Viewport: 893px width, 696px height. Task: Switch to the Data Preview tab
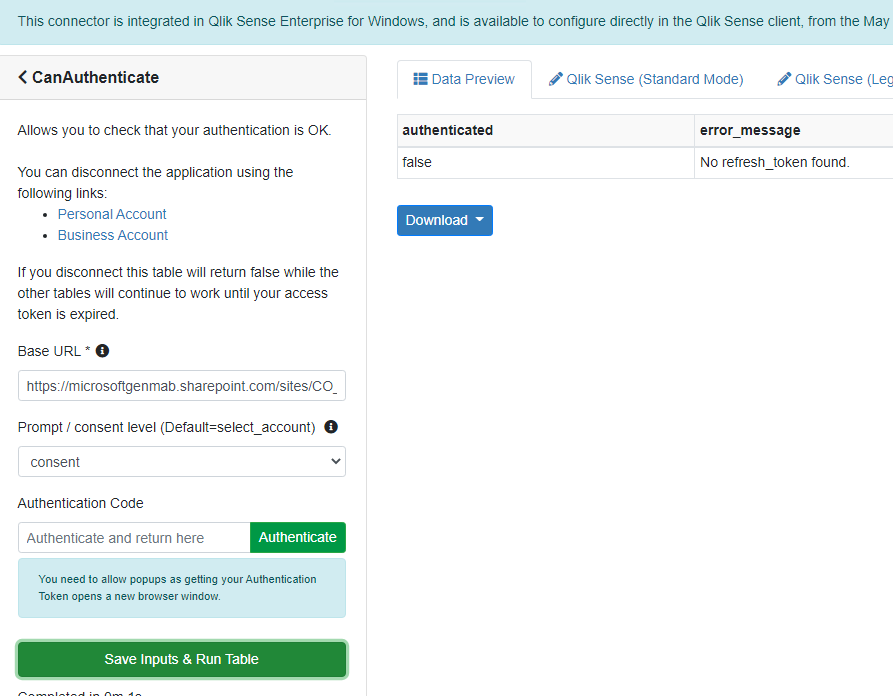(x=464, y=79)
